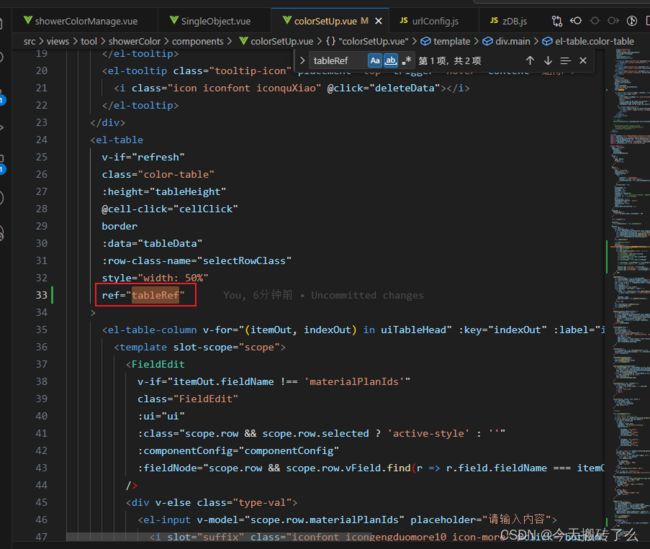Click the Vue icon on showerColorManage.vue tab

click(28, 20)
